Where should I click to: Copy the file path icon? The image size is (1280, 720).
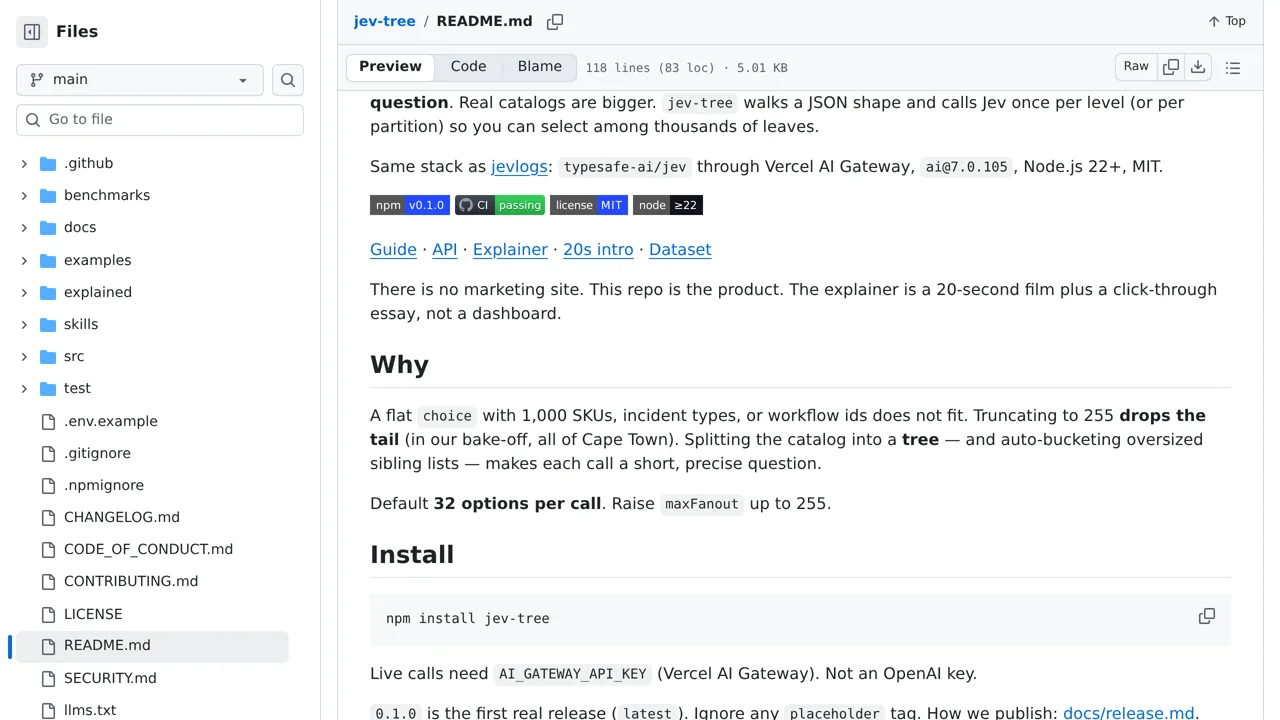click(555, 22)
